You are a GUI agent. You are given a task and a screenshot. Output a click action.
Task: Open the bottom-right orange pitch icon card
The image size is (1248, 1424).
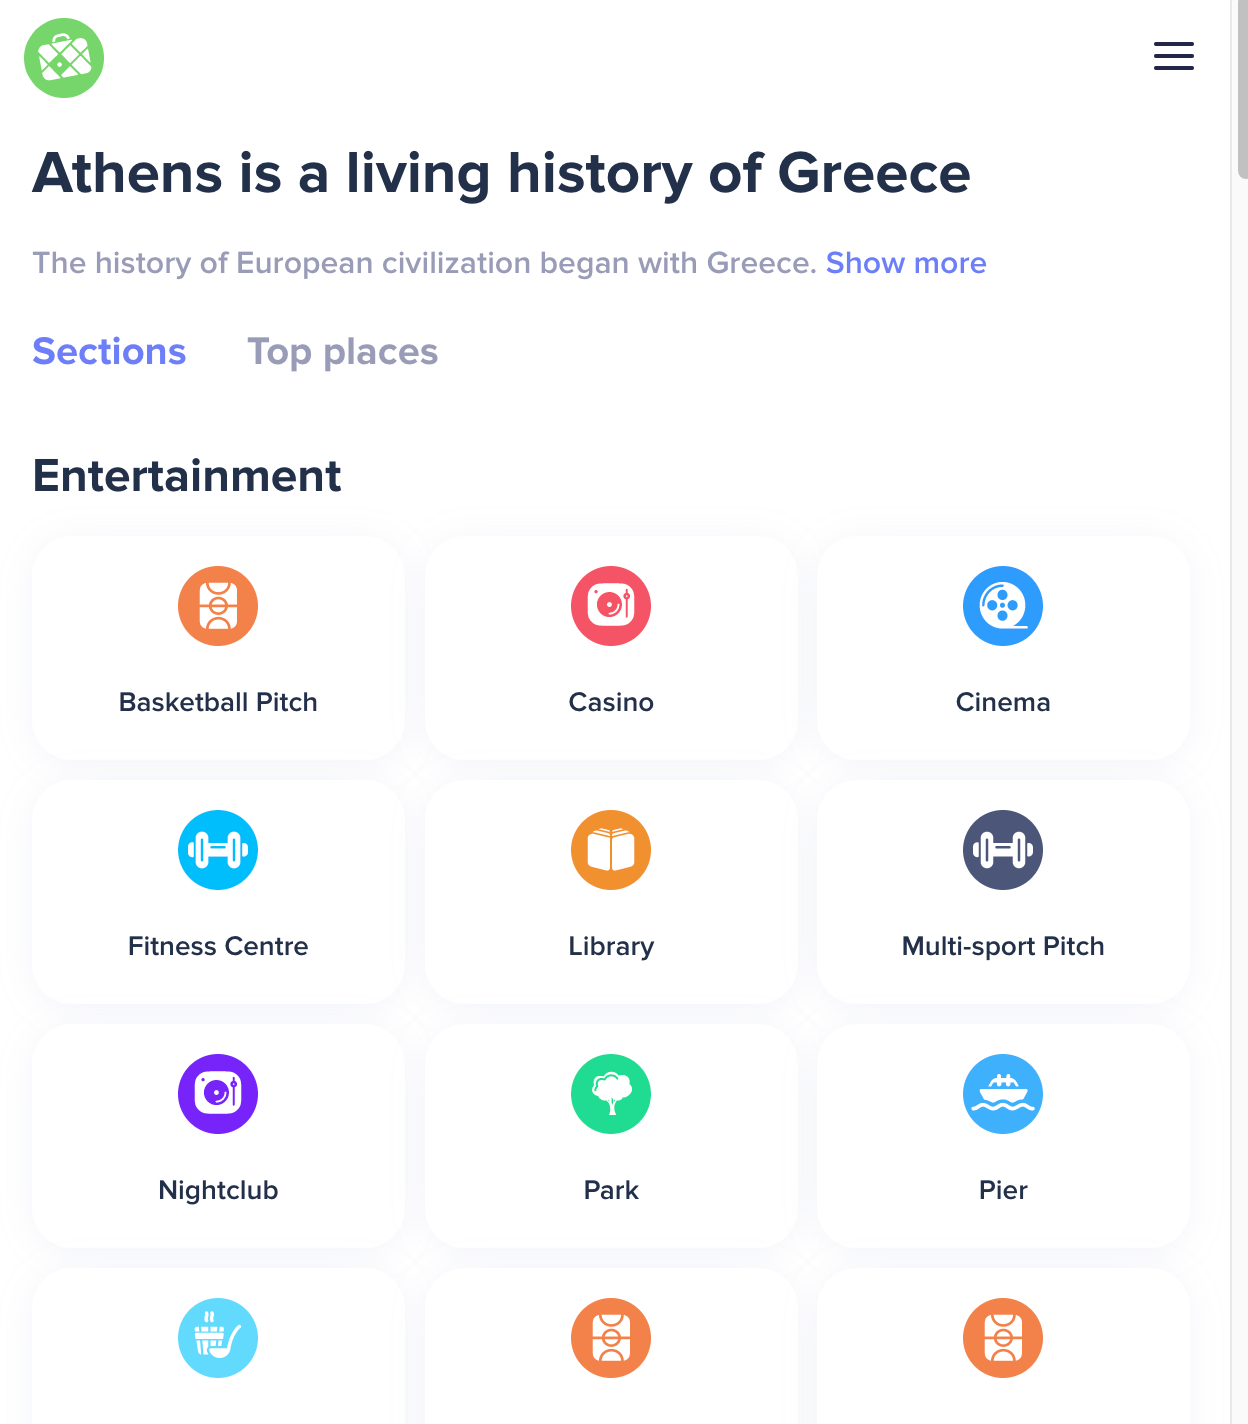pyautogui.click(x=1003, y=1346)
